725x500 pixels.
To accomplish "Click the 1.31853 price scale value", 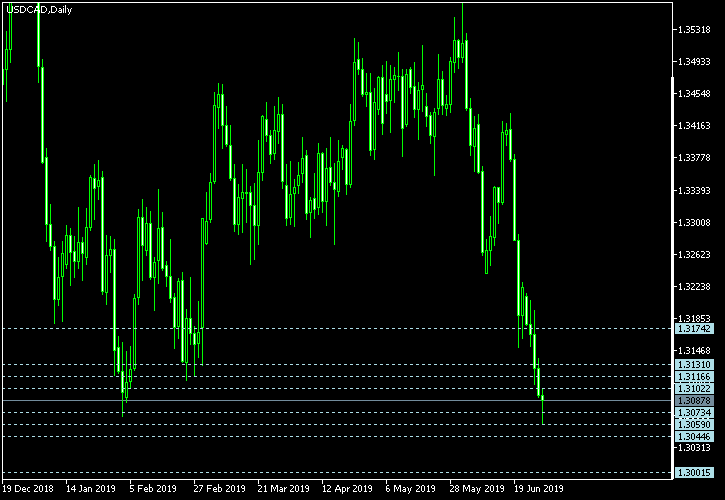I will point(694,318).
